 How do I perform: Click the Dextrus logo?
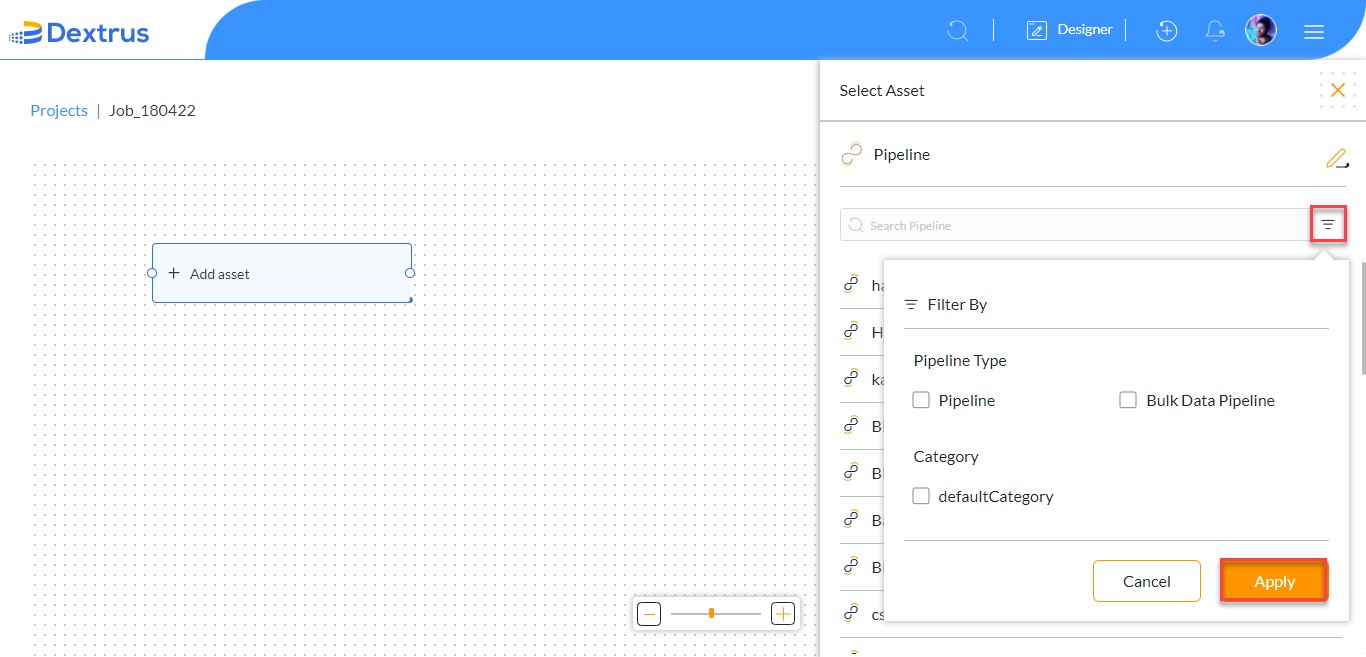(x=79, y=32)
